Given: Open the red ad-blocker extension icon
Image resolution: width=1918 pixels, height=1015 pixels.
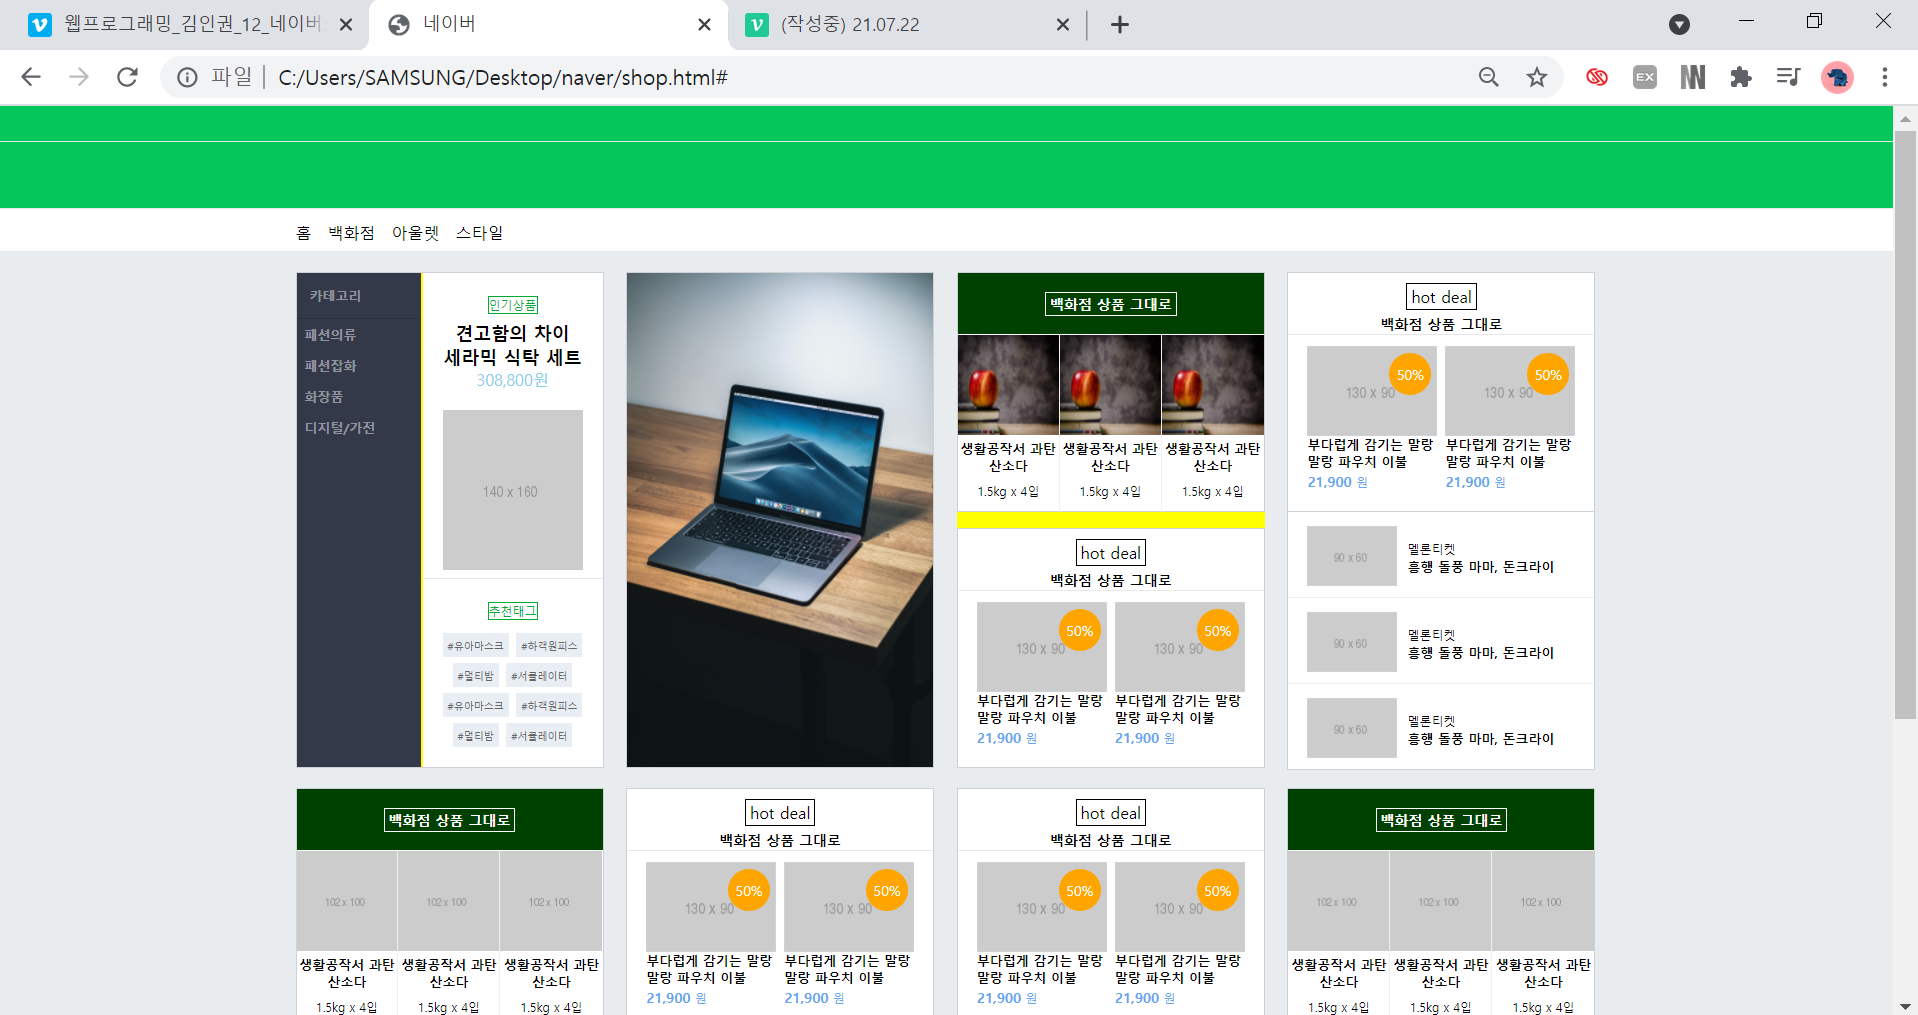Looking at the screenshot, I should click(1597, 77).
